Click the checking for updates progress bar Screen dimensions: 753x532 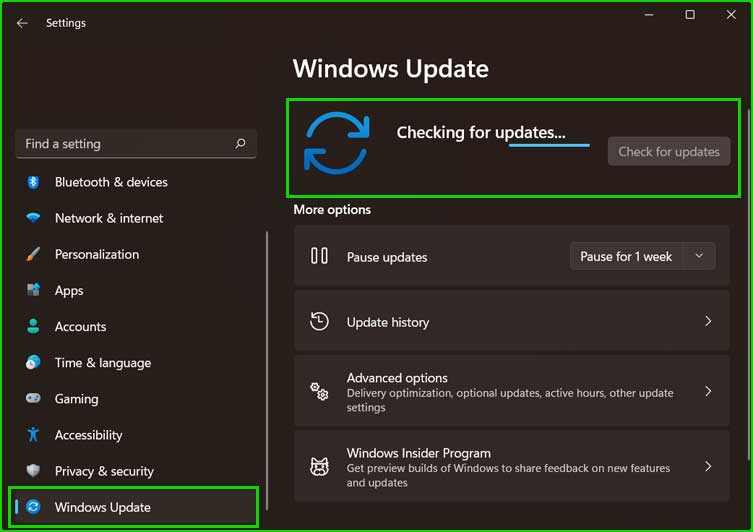(x=549, y=145)
